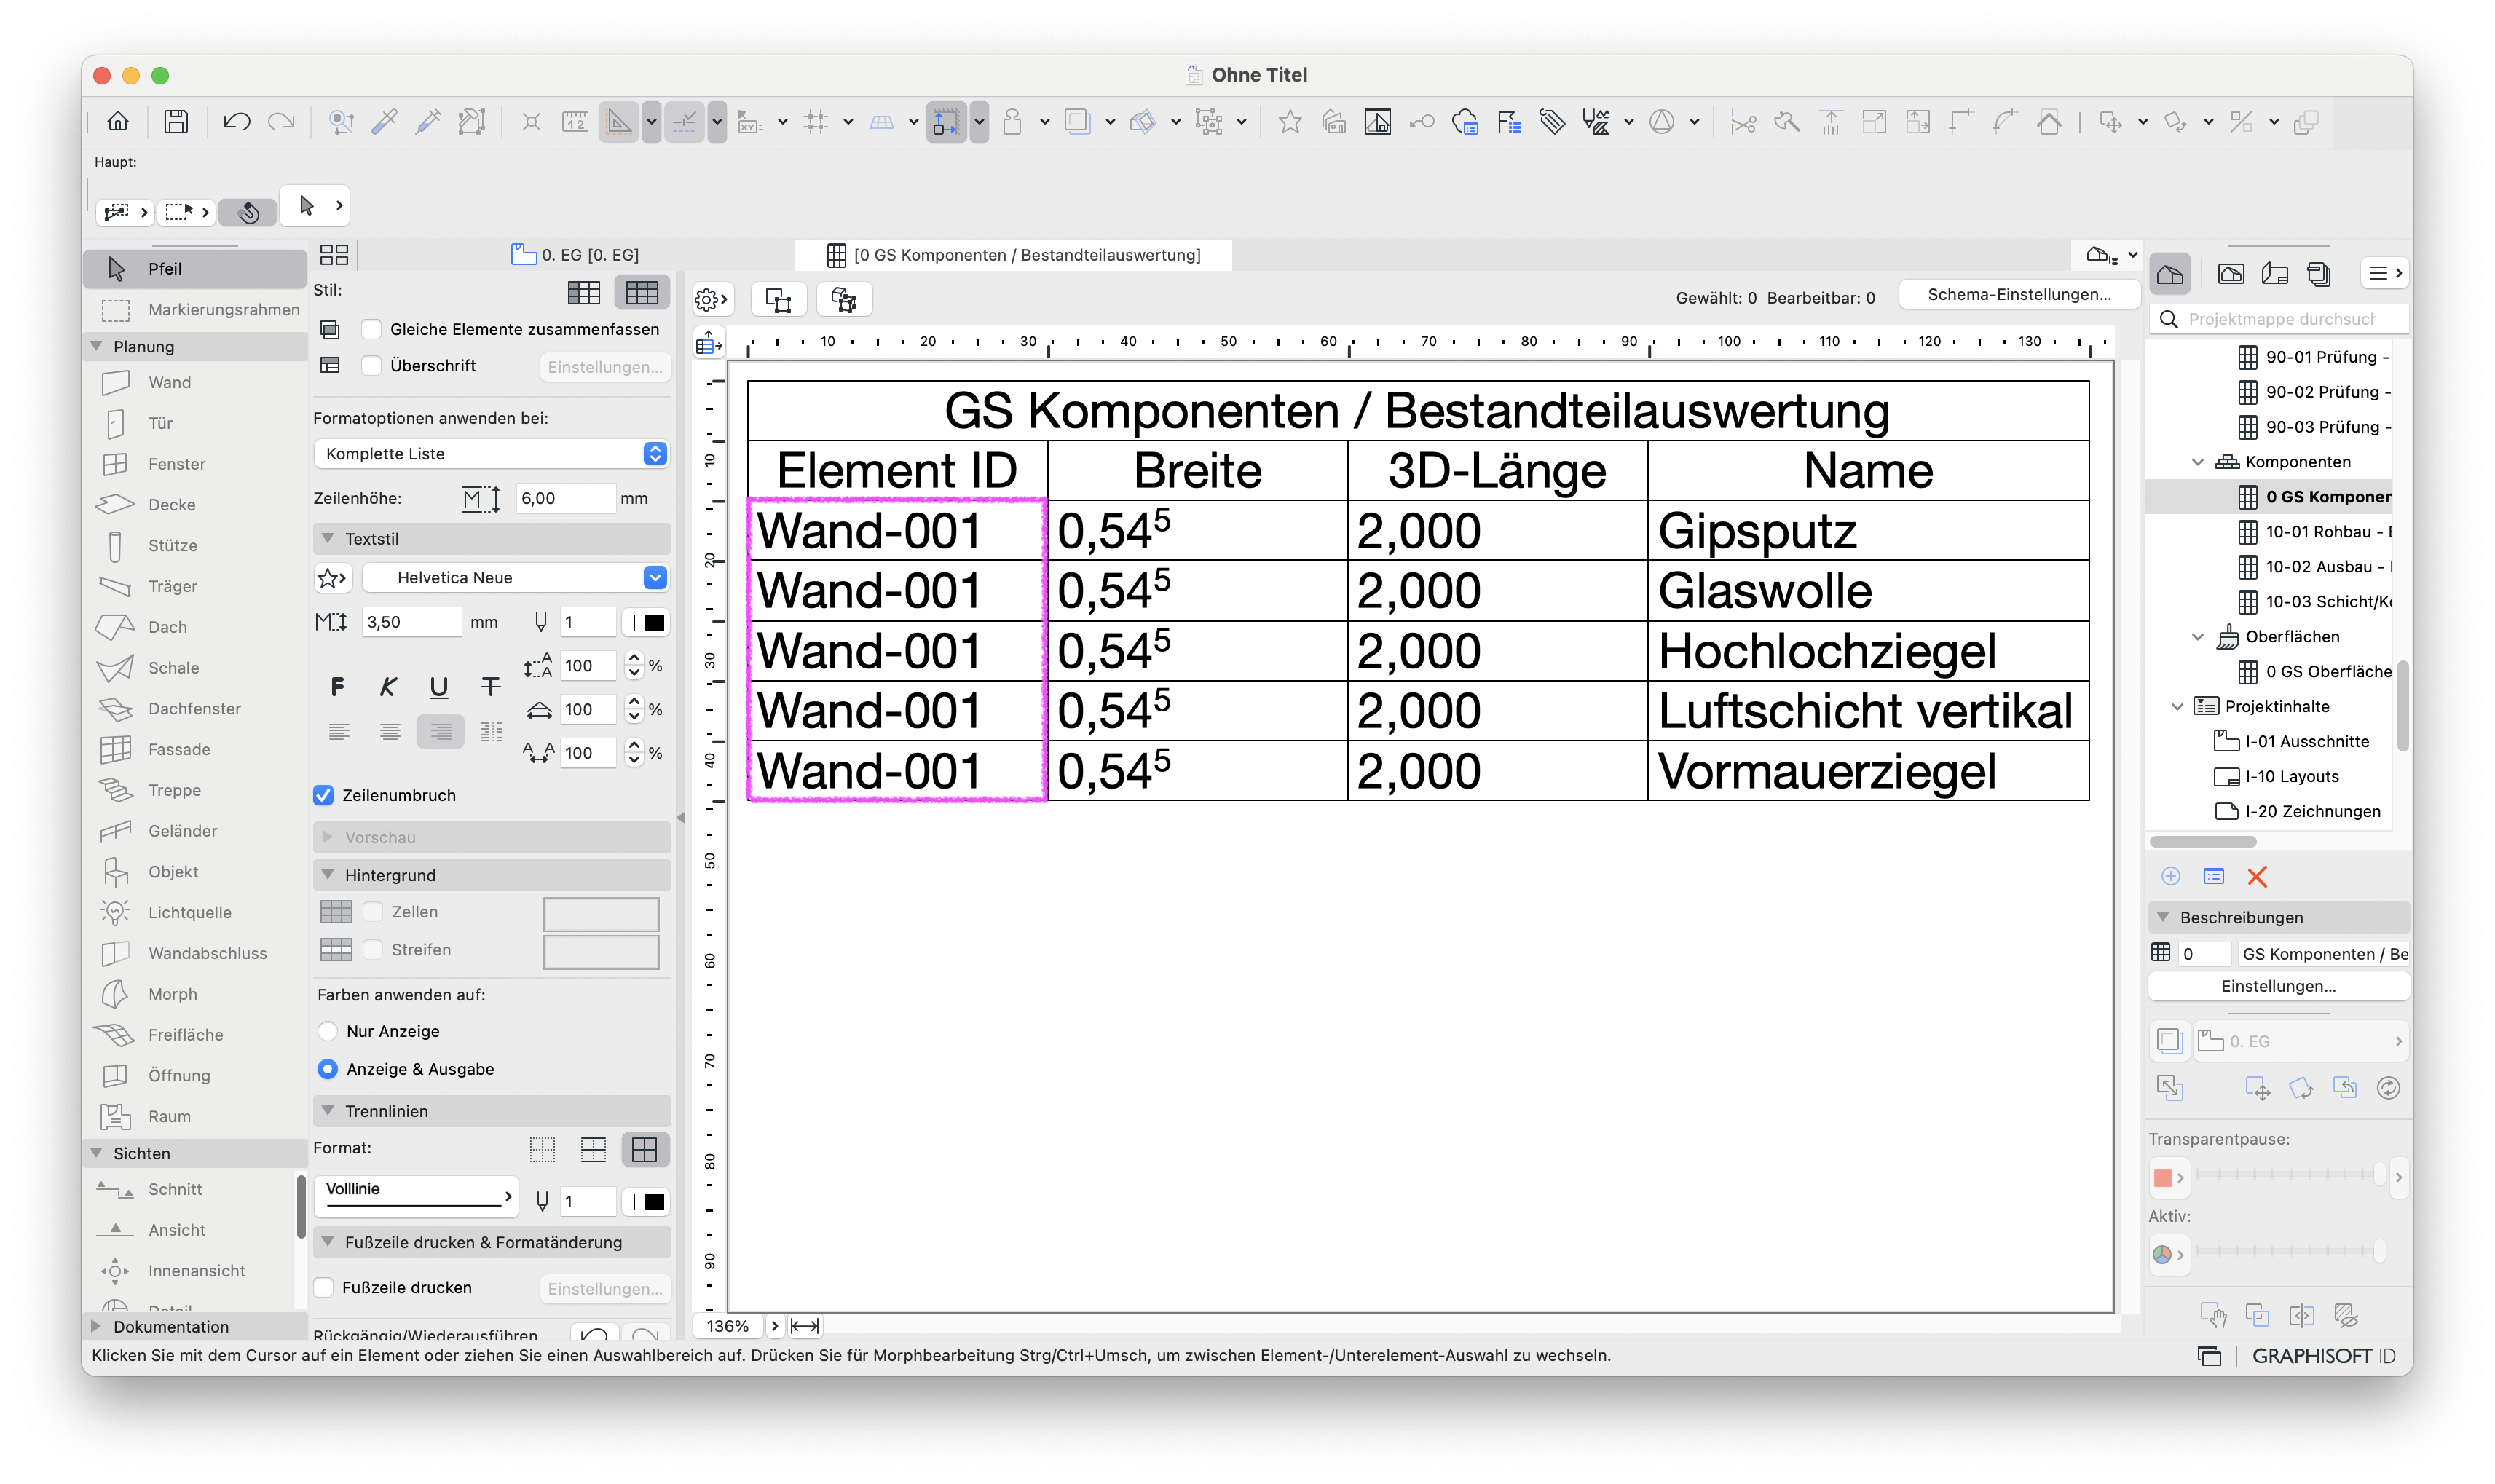Select the Anzeige & Ausgabe radio button

(327, 1069)
